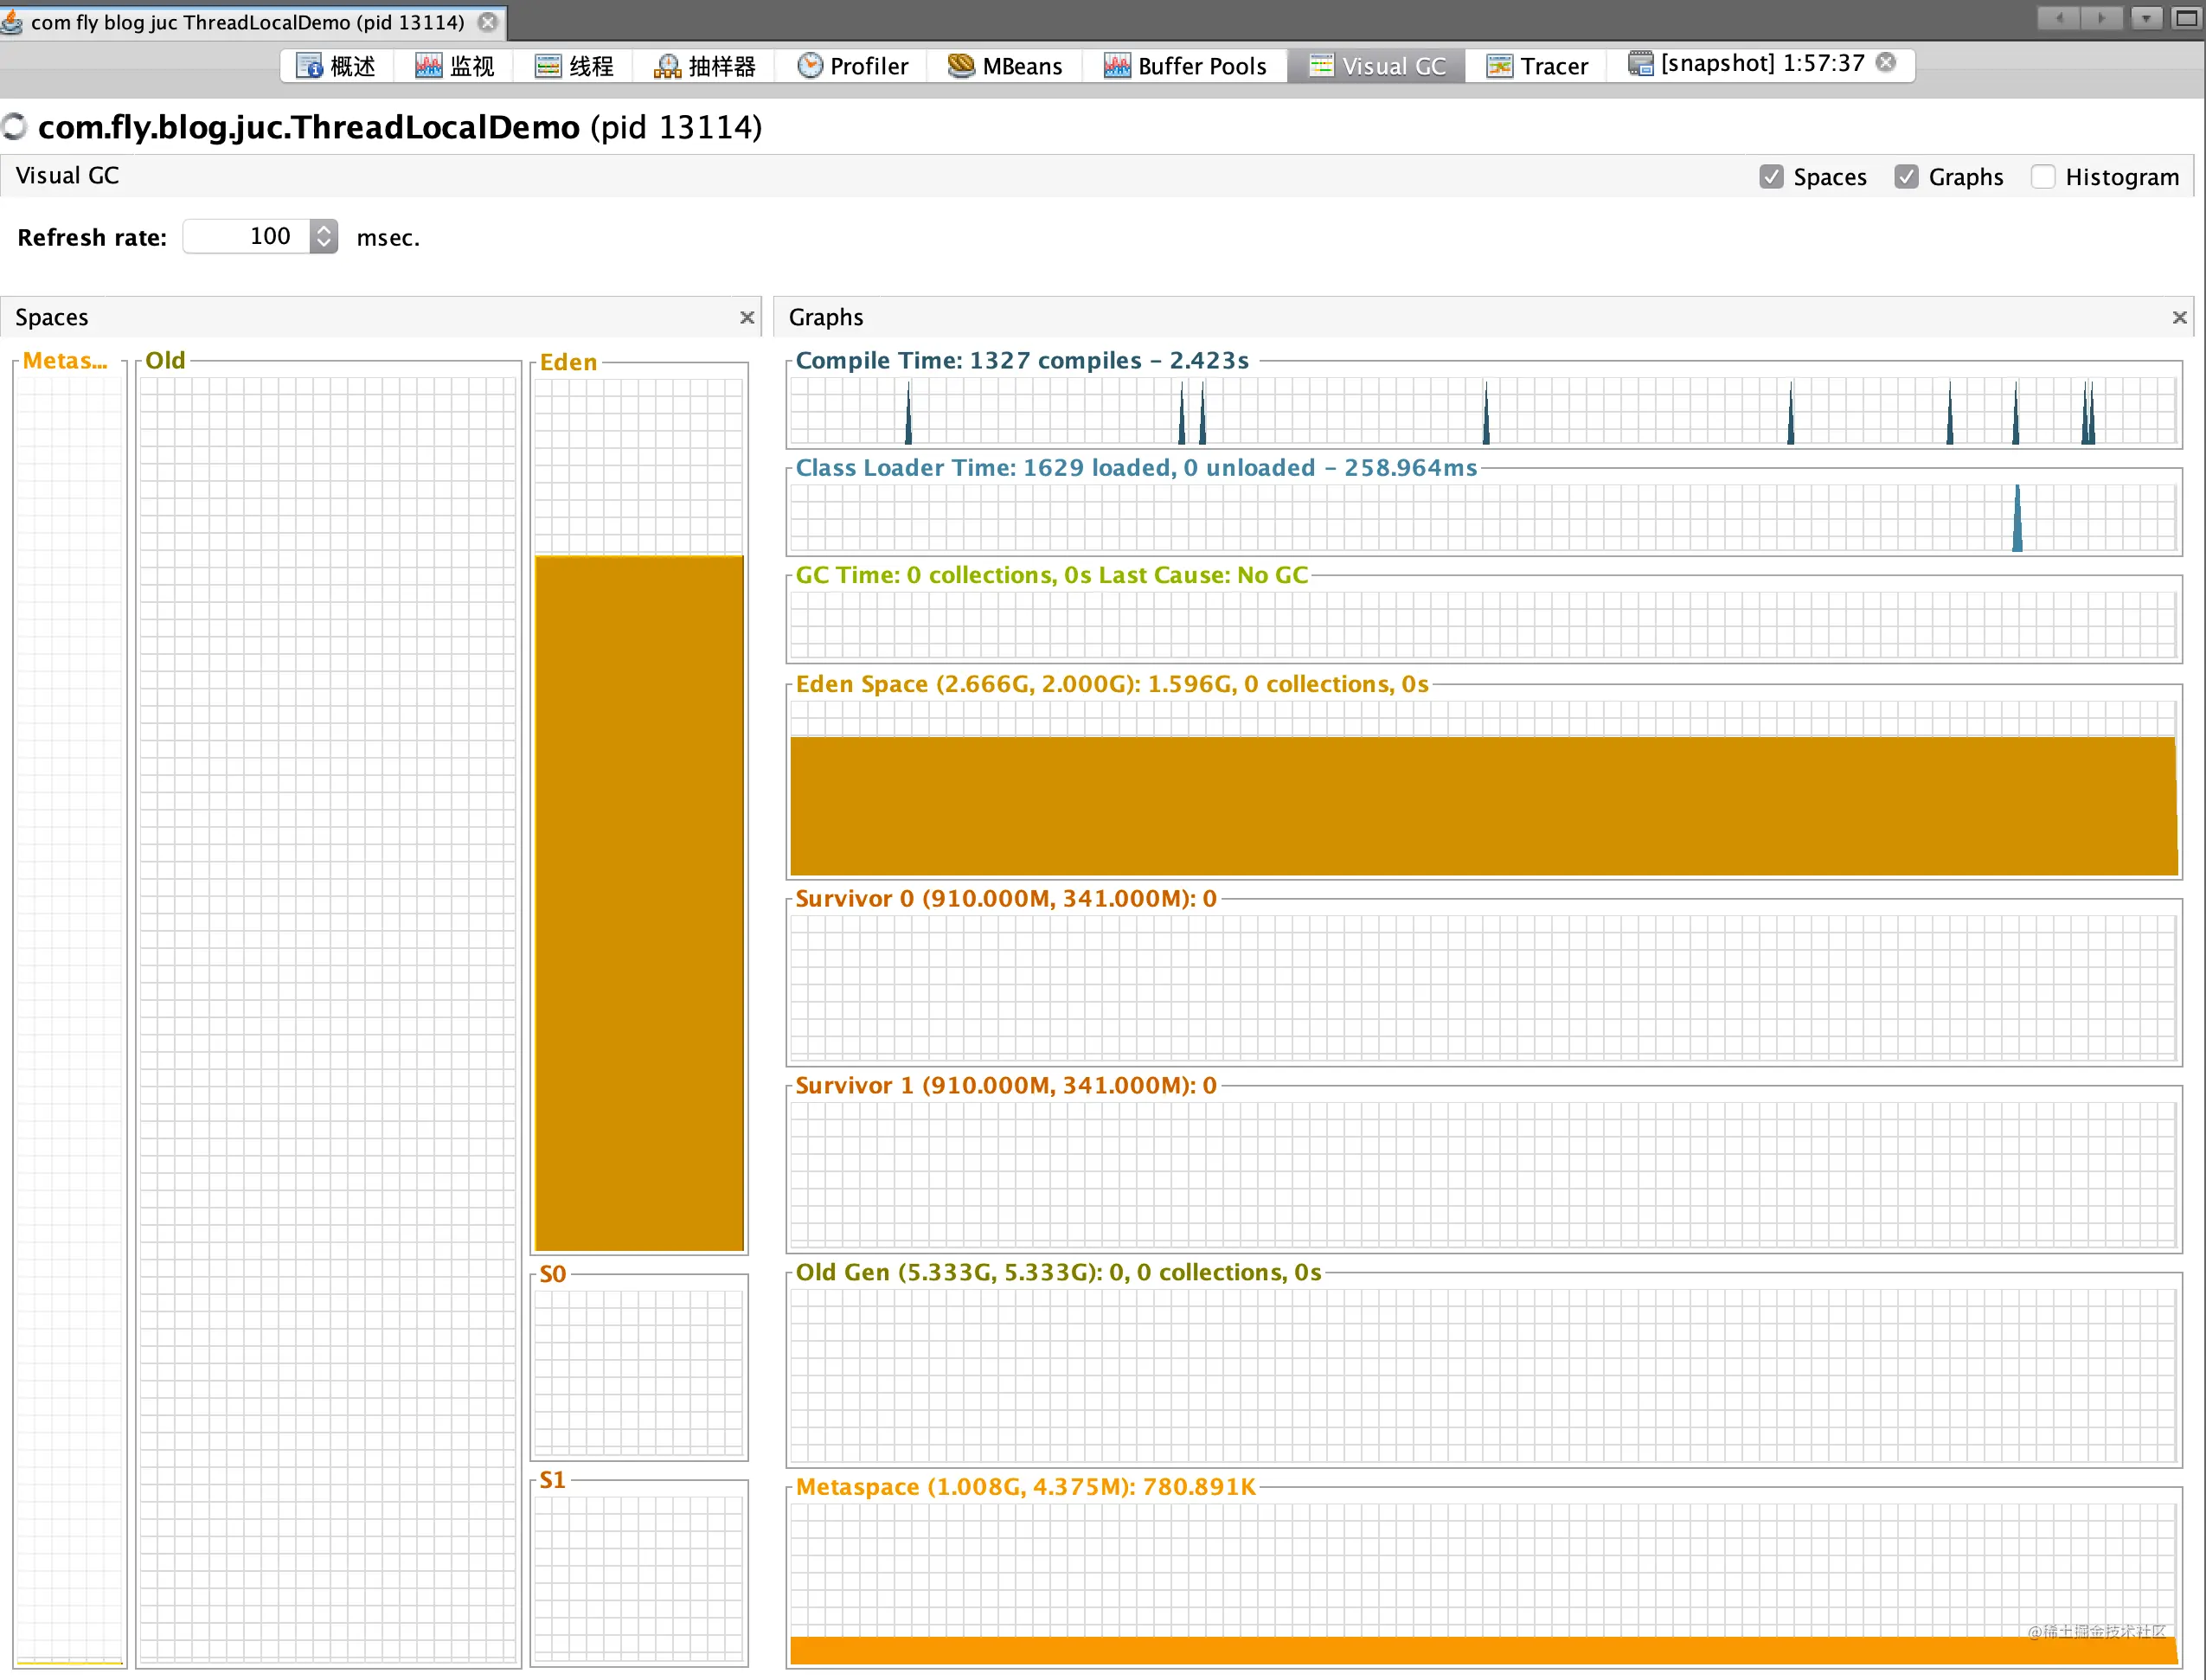The image size is (2206, 1680).
Task: Click the Old space grid
Action: [x=328, y=1018]
